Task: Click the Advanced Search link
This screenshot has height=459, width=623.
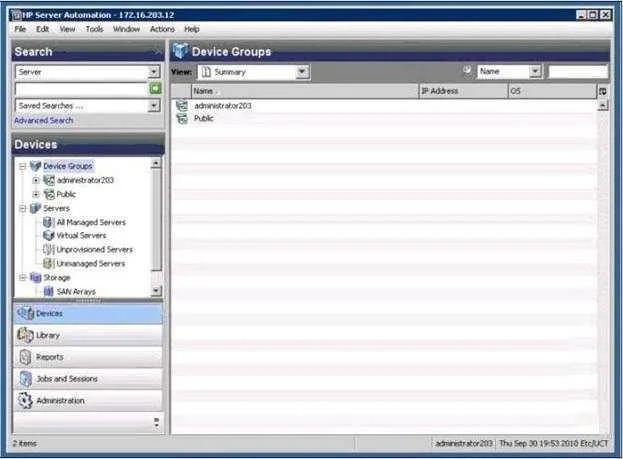Action: point(44,120)
